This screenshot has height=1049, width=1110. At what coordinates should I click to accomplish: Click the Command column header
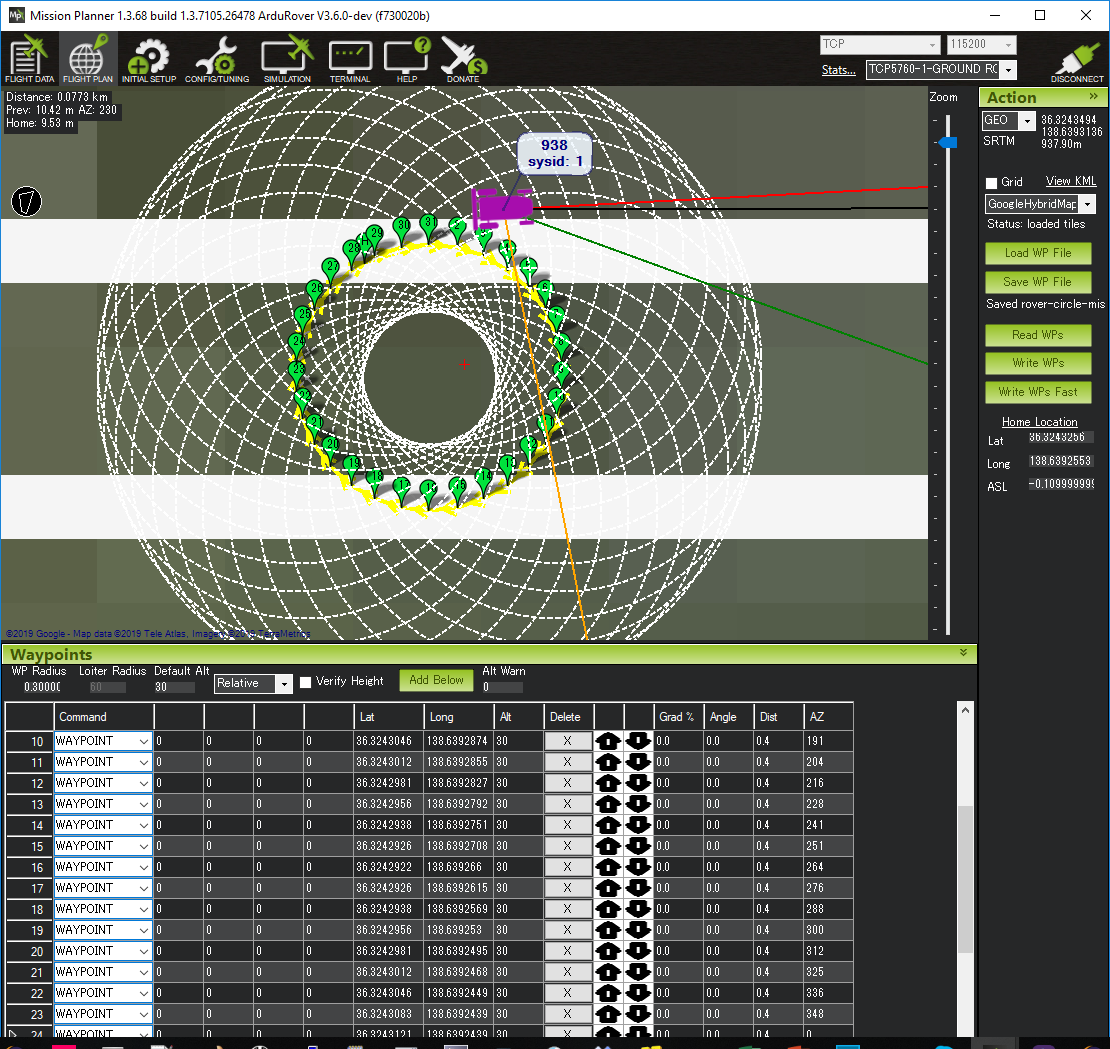104,717
